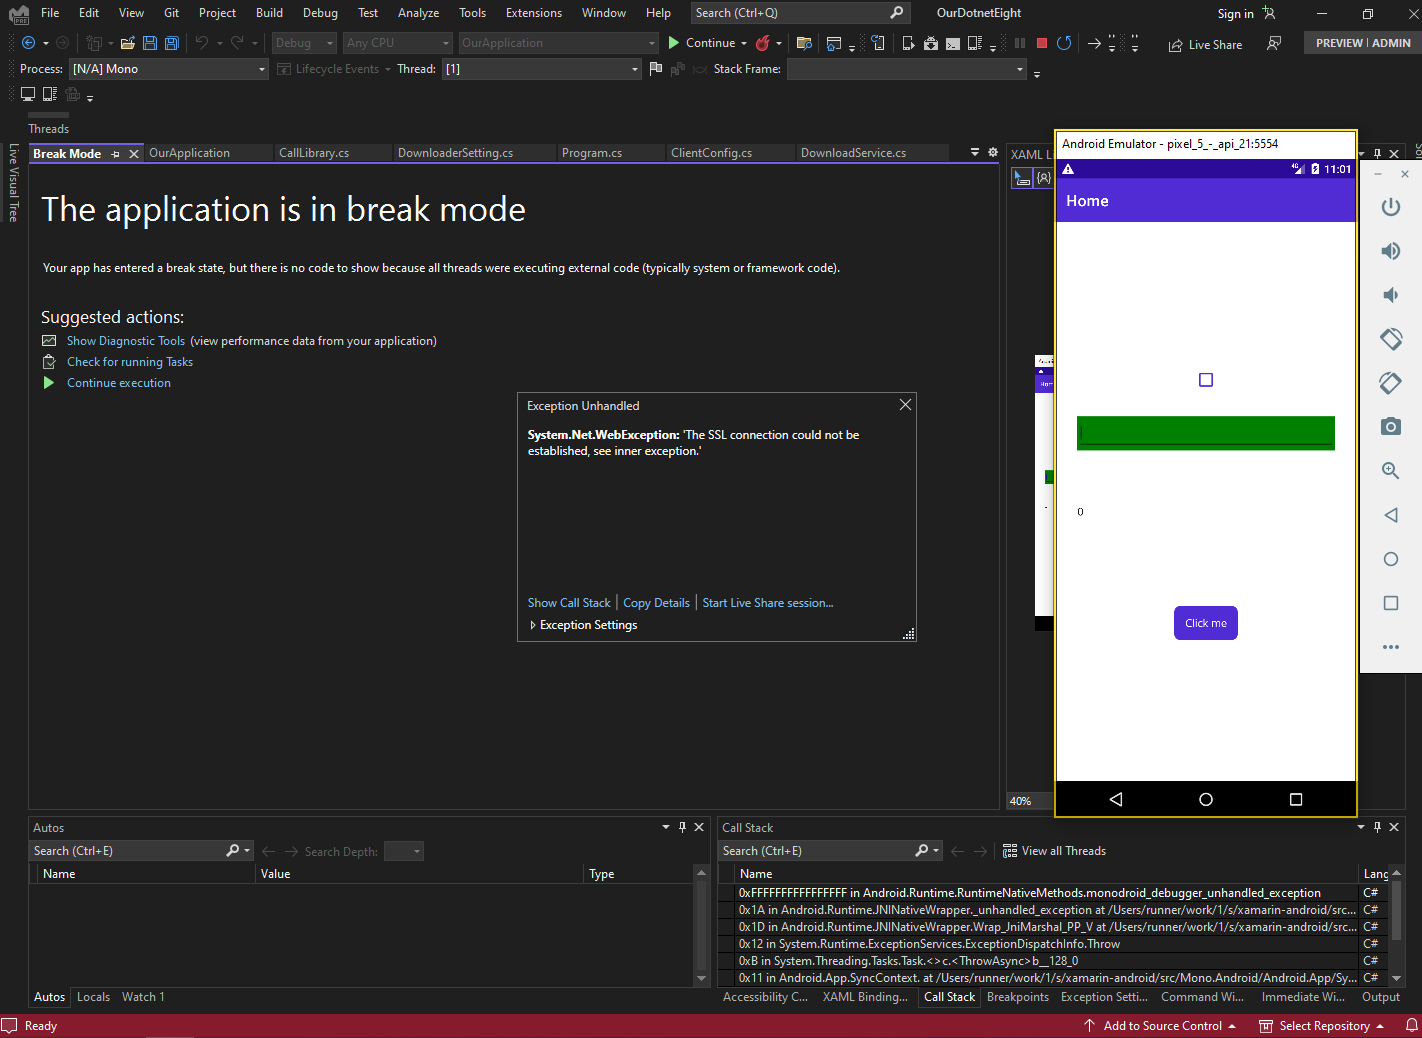1422x1038 pixels.
Task: Pin the Autos window
Action: (x=682, y=827)
